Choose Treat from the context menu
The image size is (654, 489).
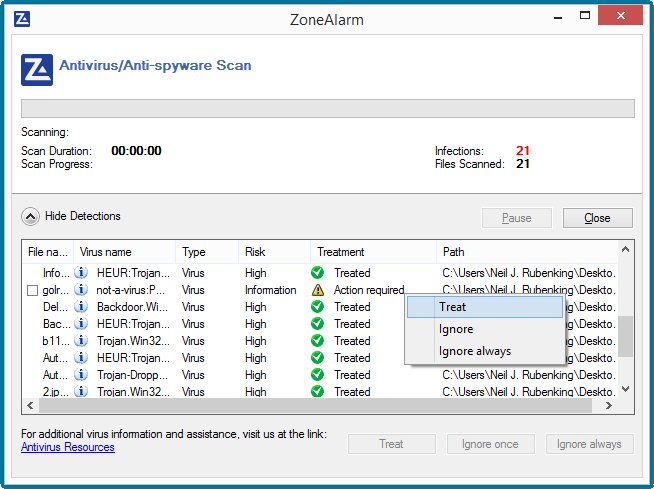485,307
